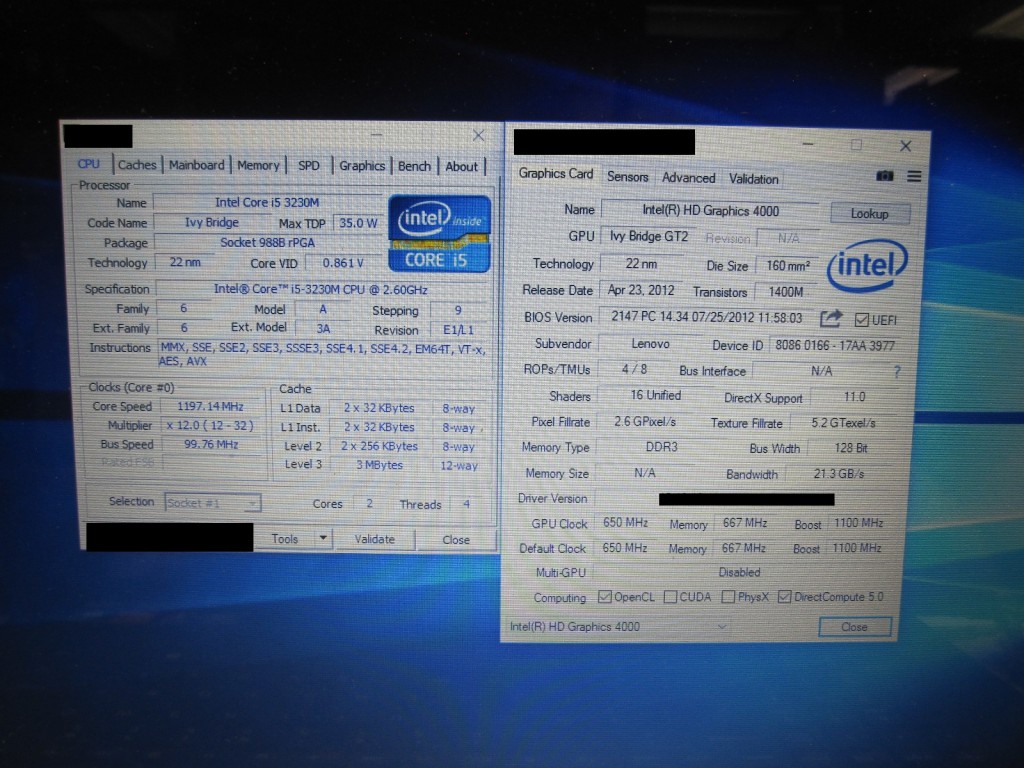Click the Max TDP value 35.0 W
The height and width of the screenshot is (768, 1024).
[x=358, y=223]
